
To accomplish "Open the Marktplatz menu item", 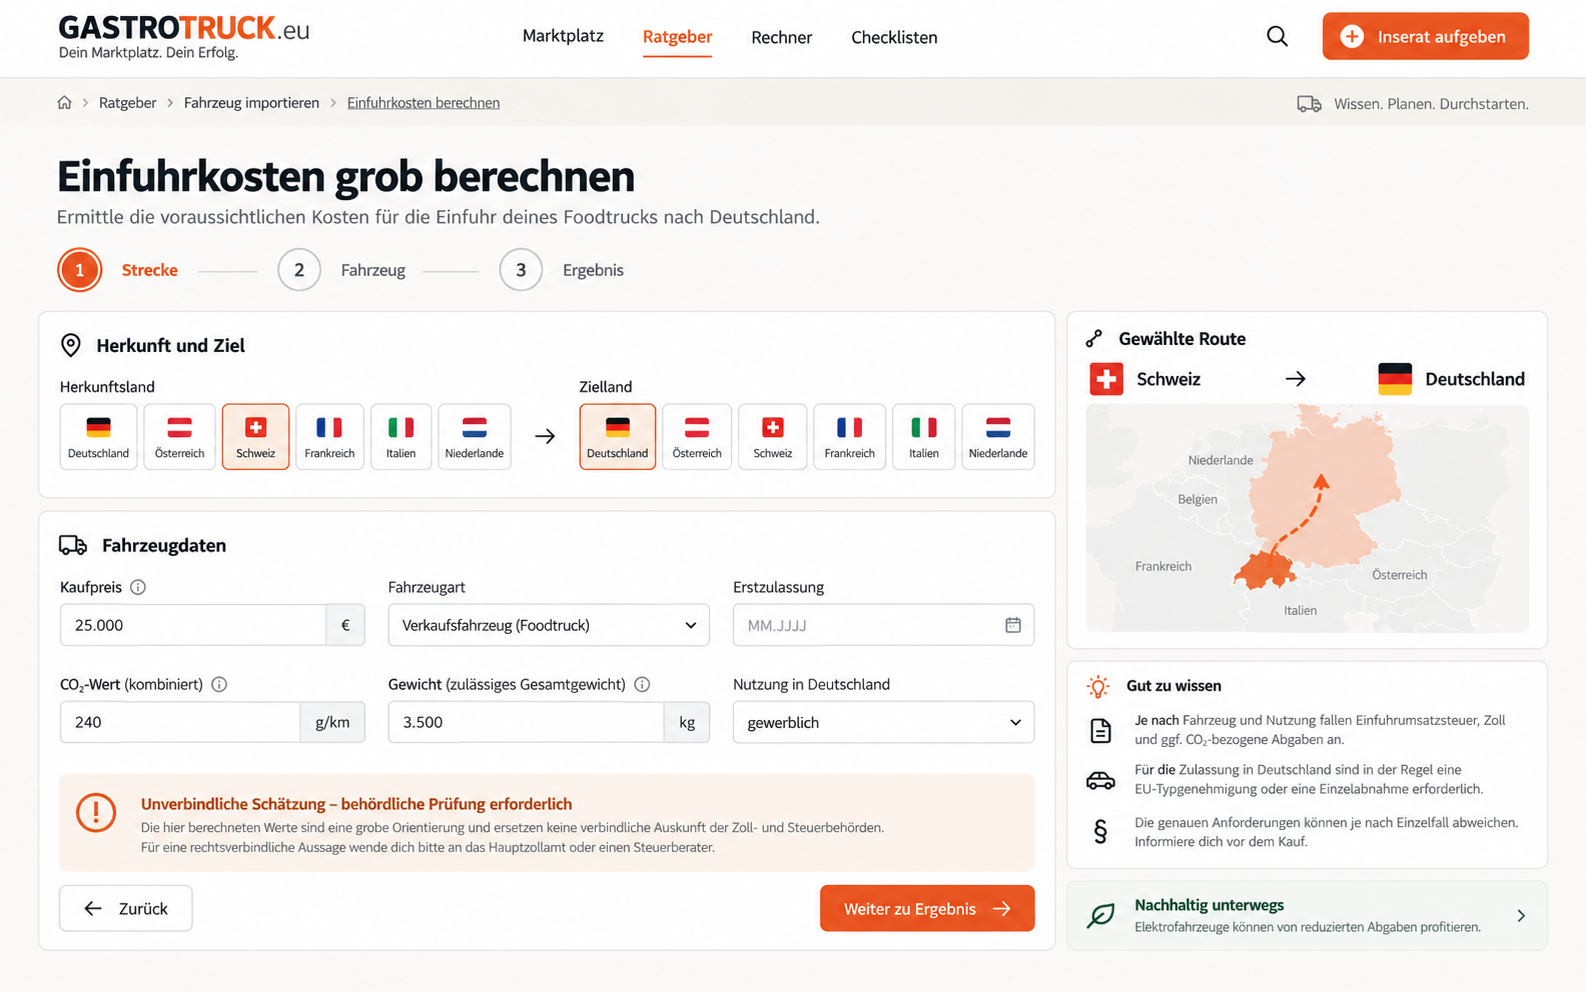I will [x=563, y=37].
